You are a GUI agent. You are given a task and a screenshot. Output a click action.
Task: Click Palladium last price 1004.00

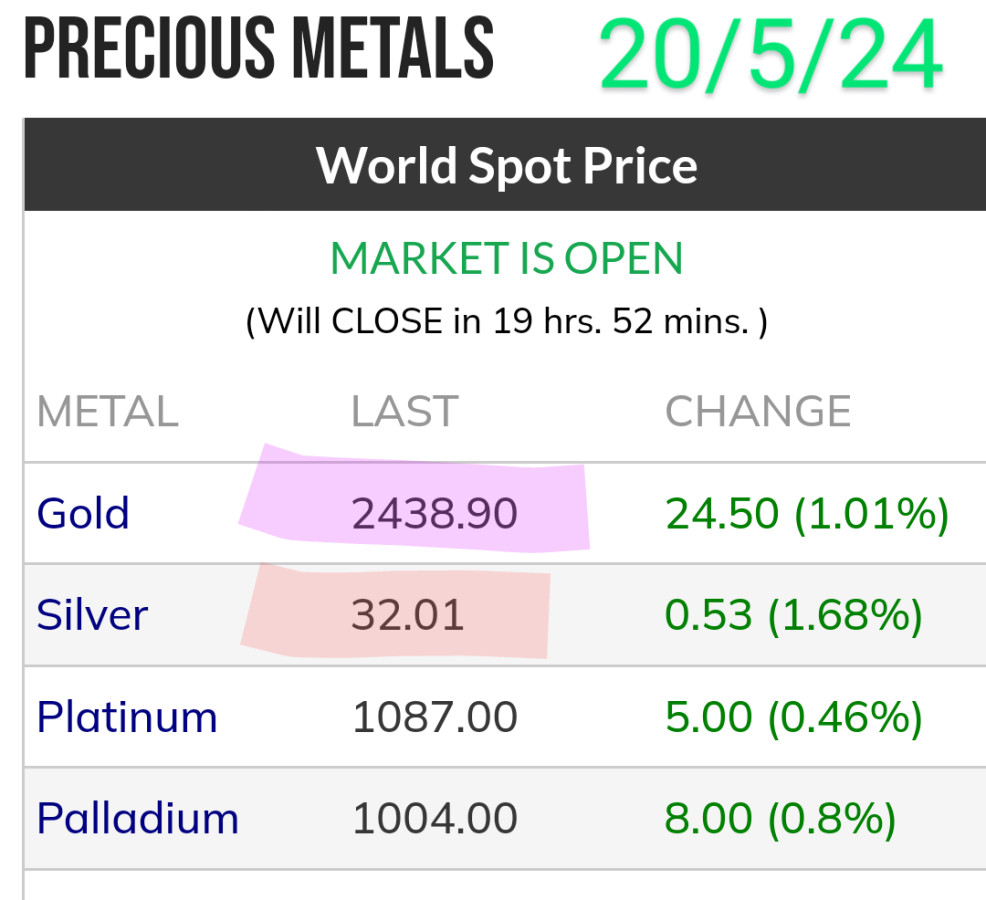point(435,818)
